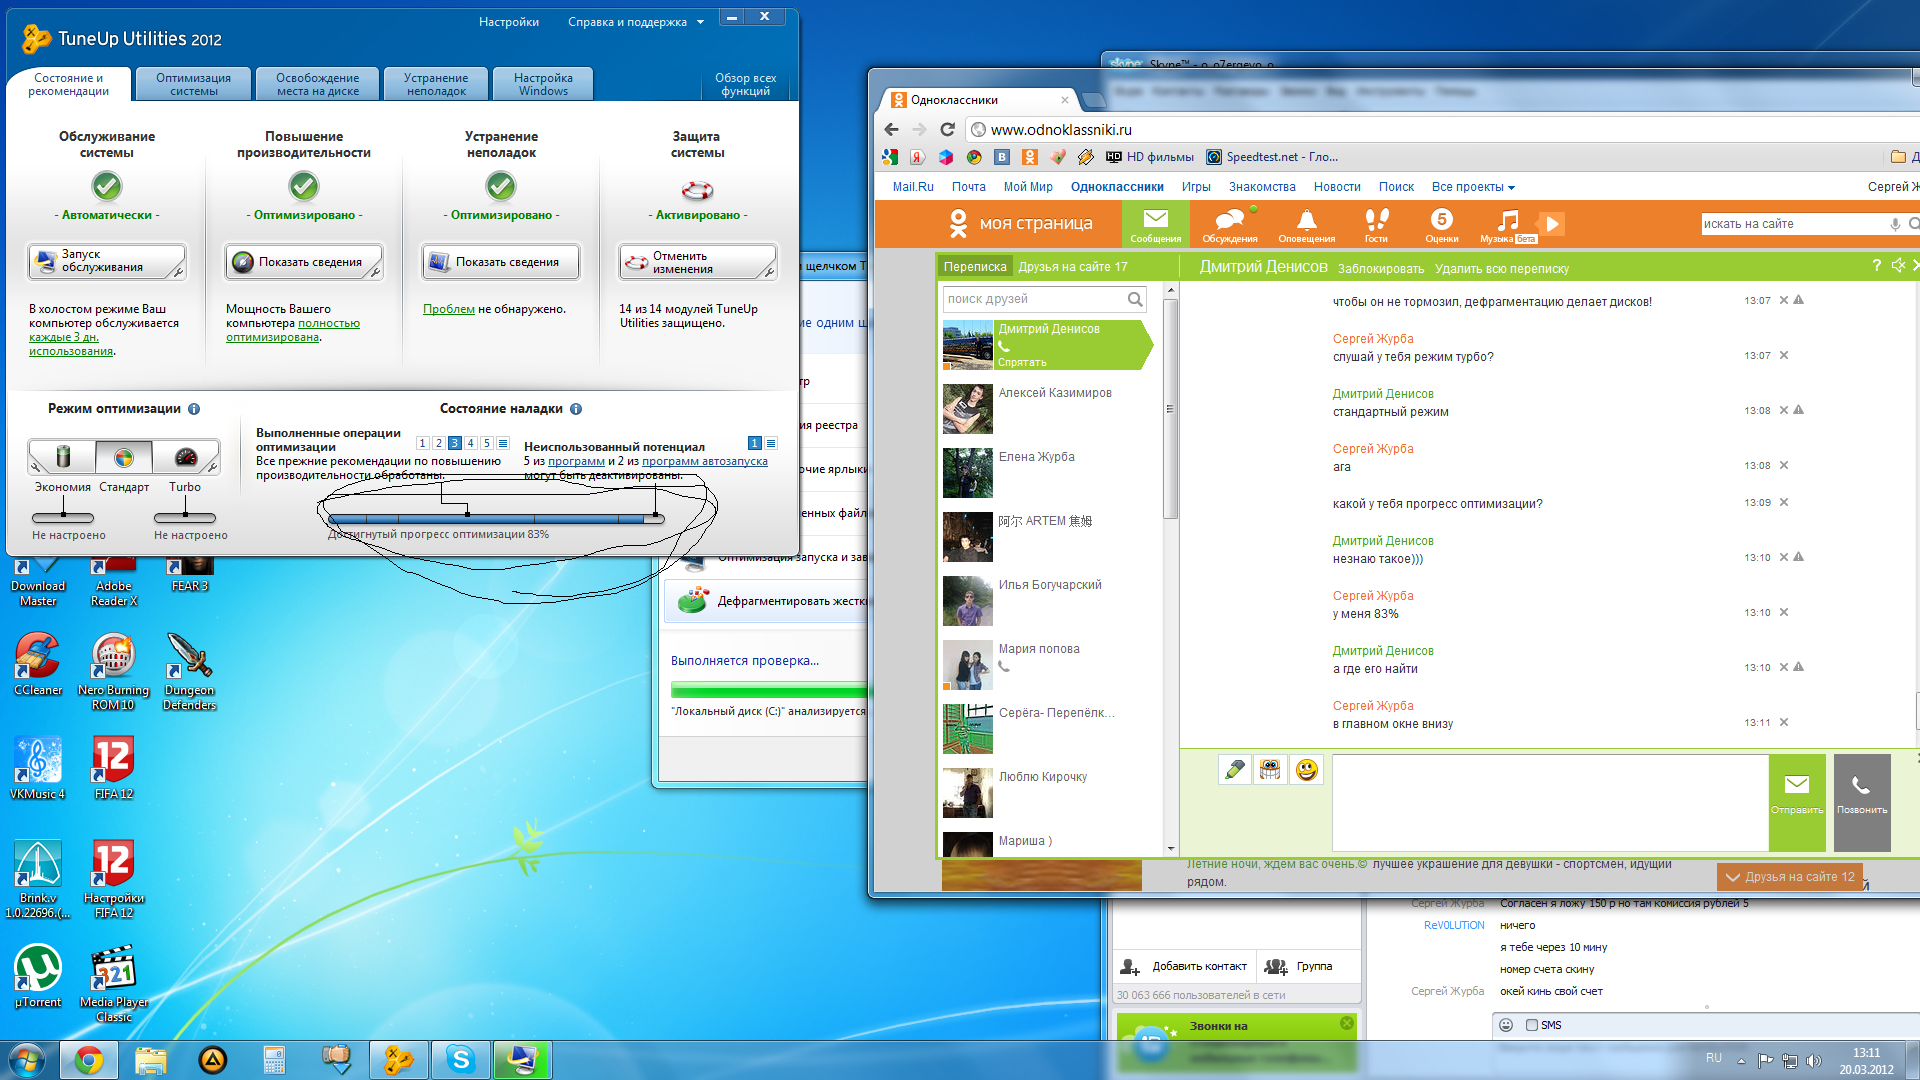Image resolution: width=1920 pixels, height=1080 pixels.
Task: Click the info icon next to Режим оптимизации
Action: click(x=194, y=409)
